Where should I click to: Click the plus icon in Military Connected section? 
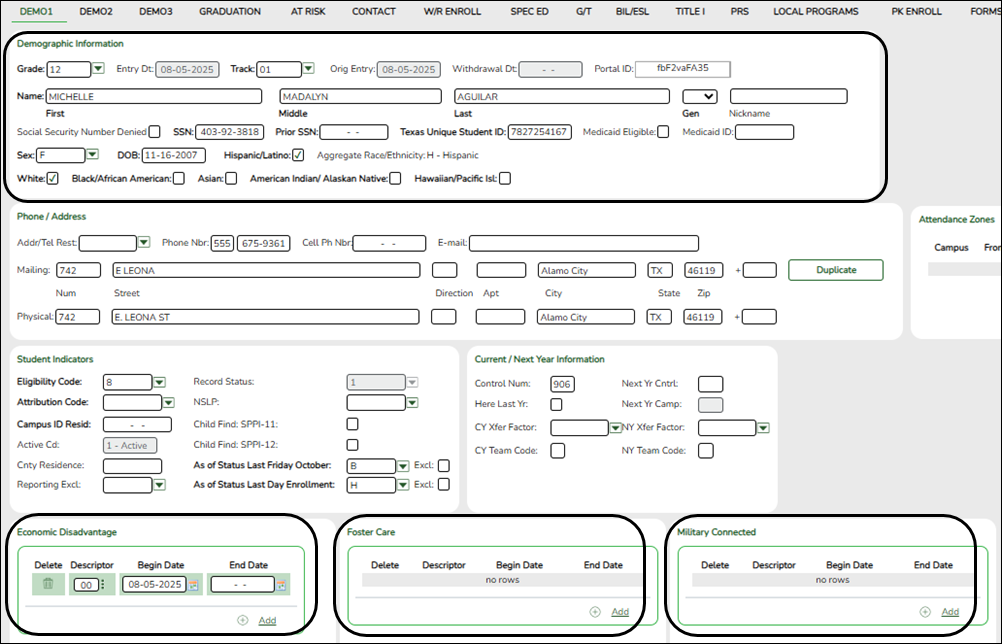point(925,611)
